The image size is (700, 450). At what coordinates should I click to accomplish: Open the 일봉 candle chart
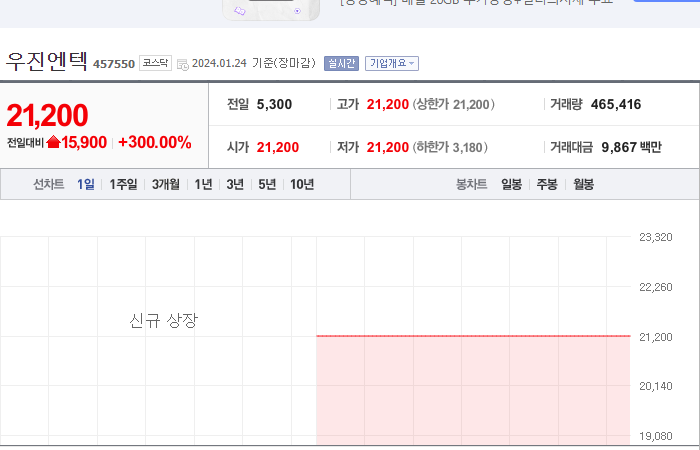511,184
